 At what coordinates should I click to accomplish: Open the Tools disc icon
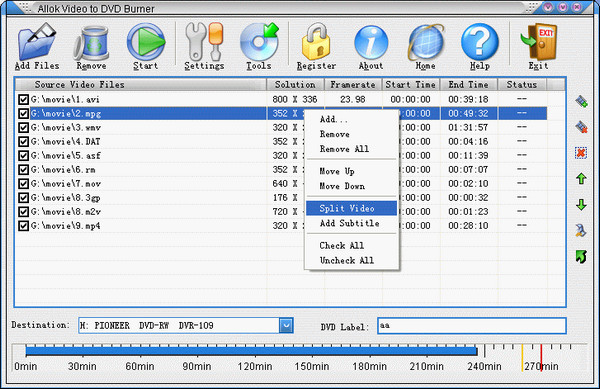[x=259, y=42]
